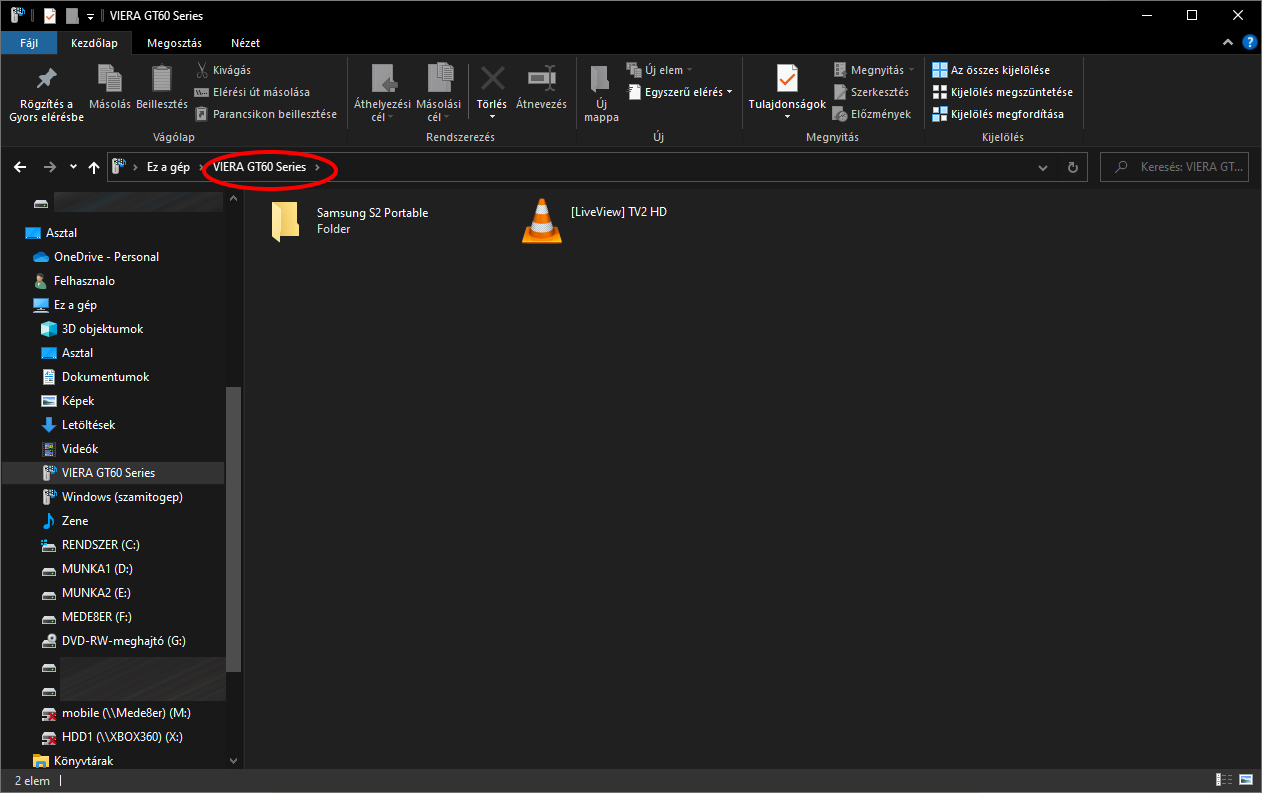Screen dimensions: 1262x793
Task: Open recent locations dropdown arrow
Action: 73,167
